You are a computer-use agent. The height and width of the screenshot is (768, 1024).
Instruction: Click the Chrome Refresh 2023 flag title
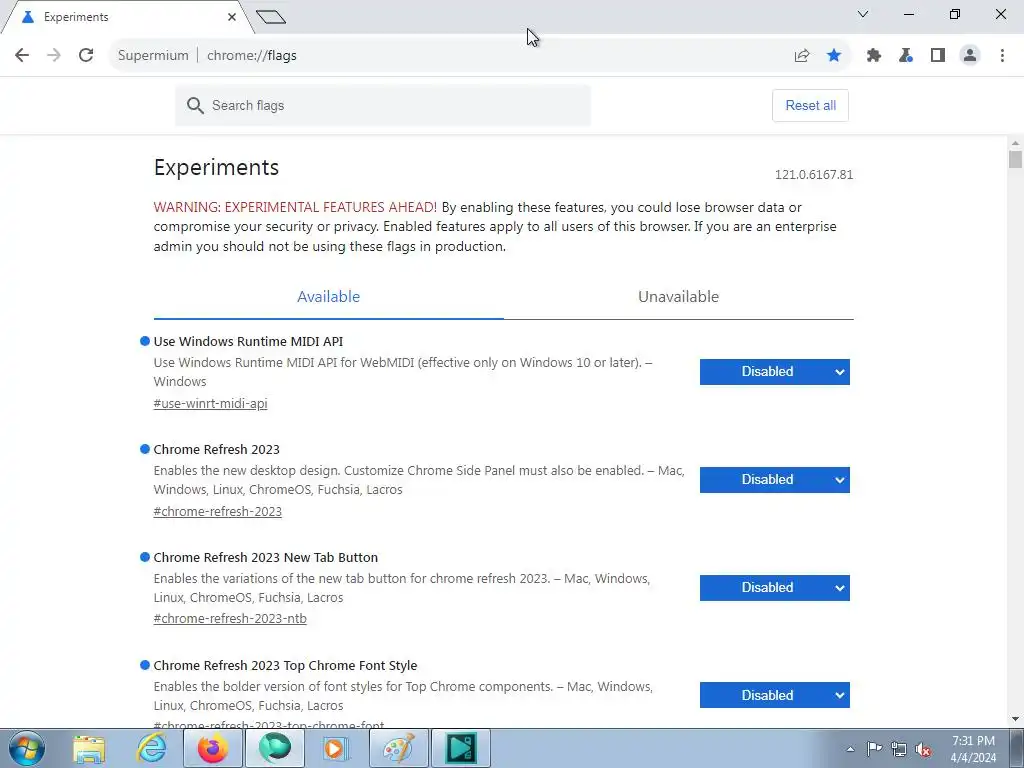pos(216,449)
